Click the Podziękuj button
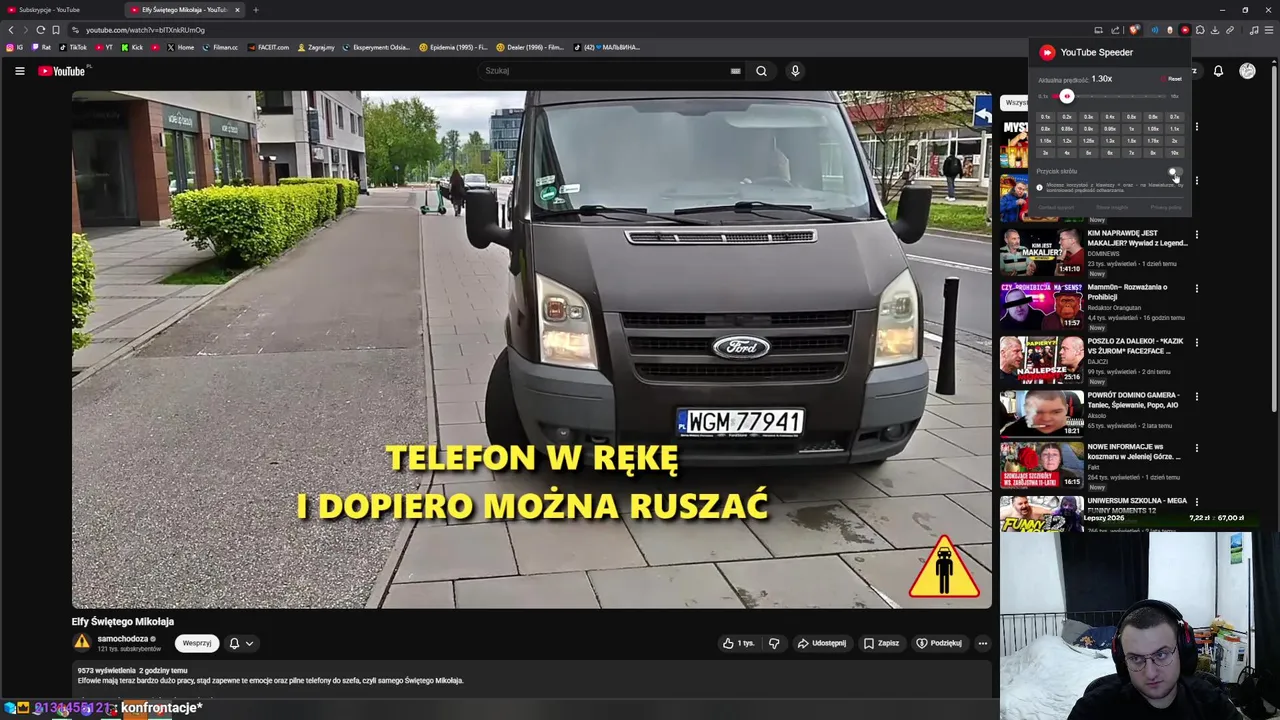 pyautogui.click(x=939, y=643)
